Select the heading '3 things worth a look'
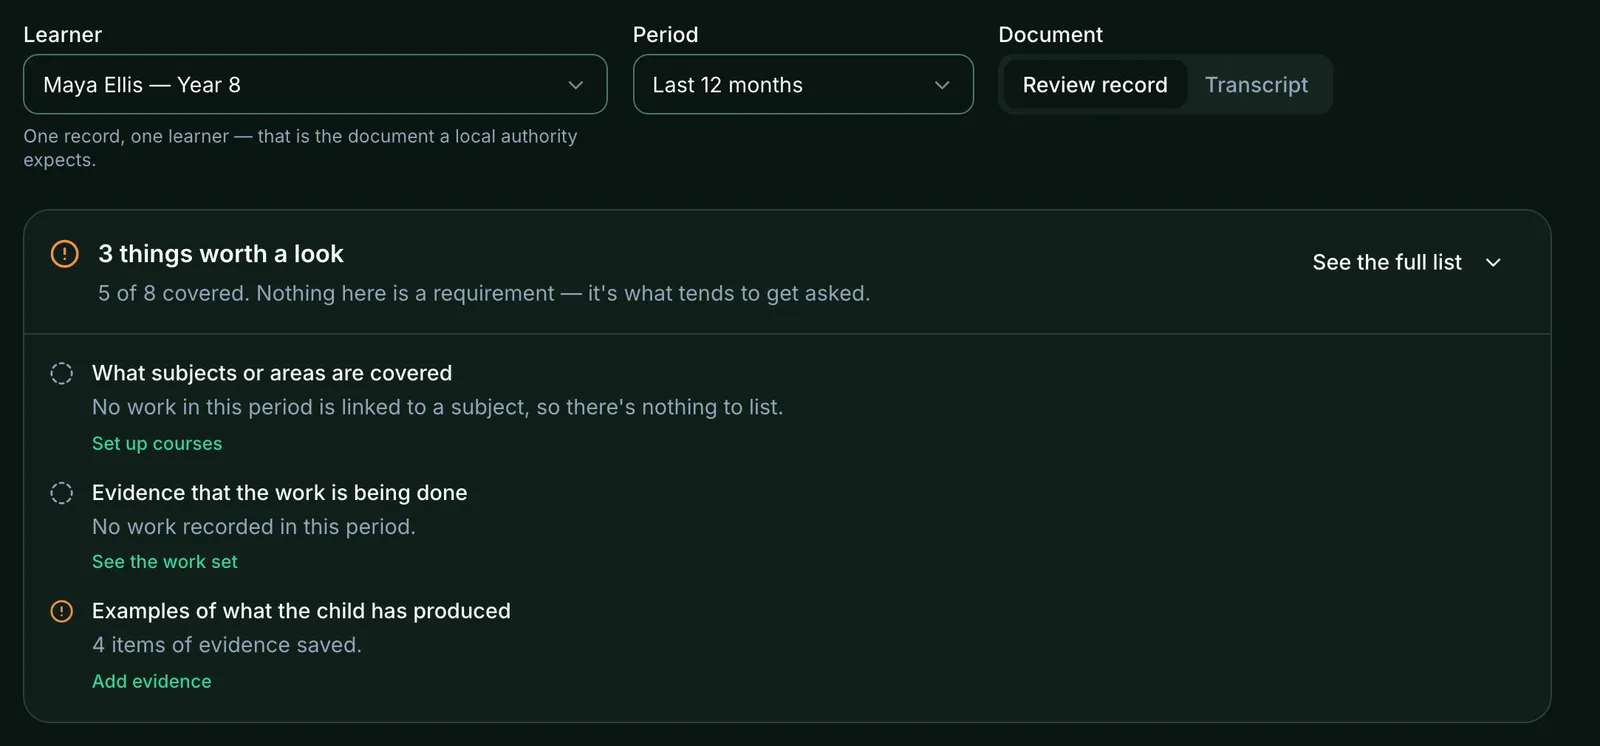This screenshot has height=746, width=1600. pos(221,254)
